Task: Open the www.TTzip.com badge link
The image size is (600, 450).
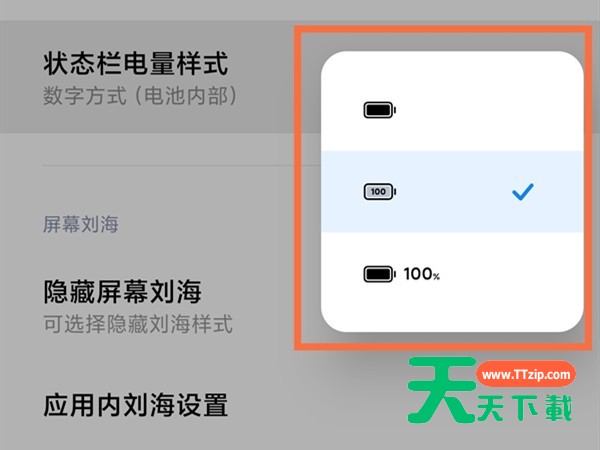Action: [526, 375]
